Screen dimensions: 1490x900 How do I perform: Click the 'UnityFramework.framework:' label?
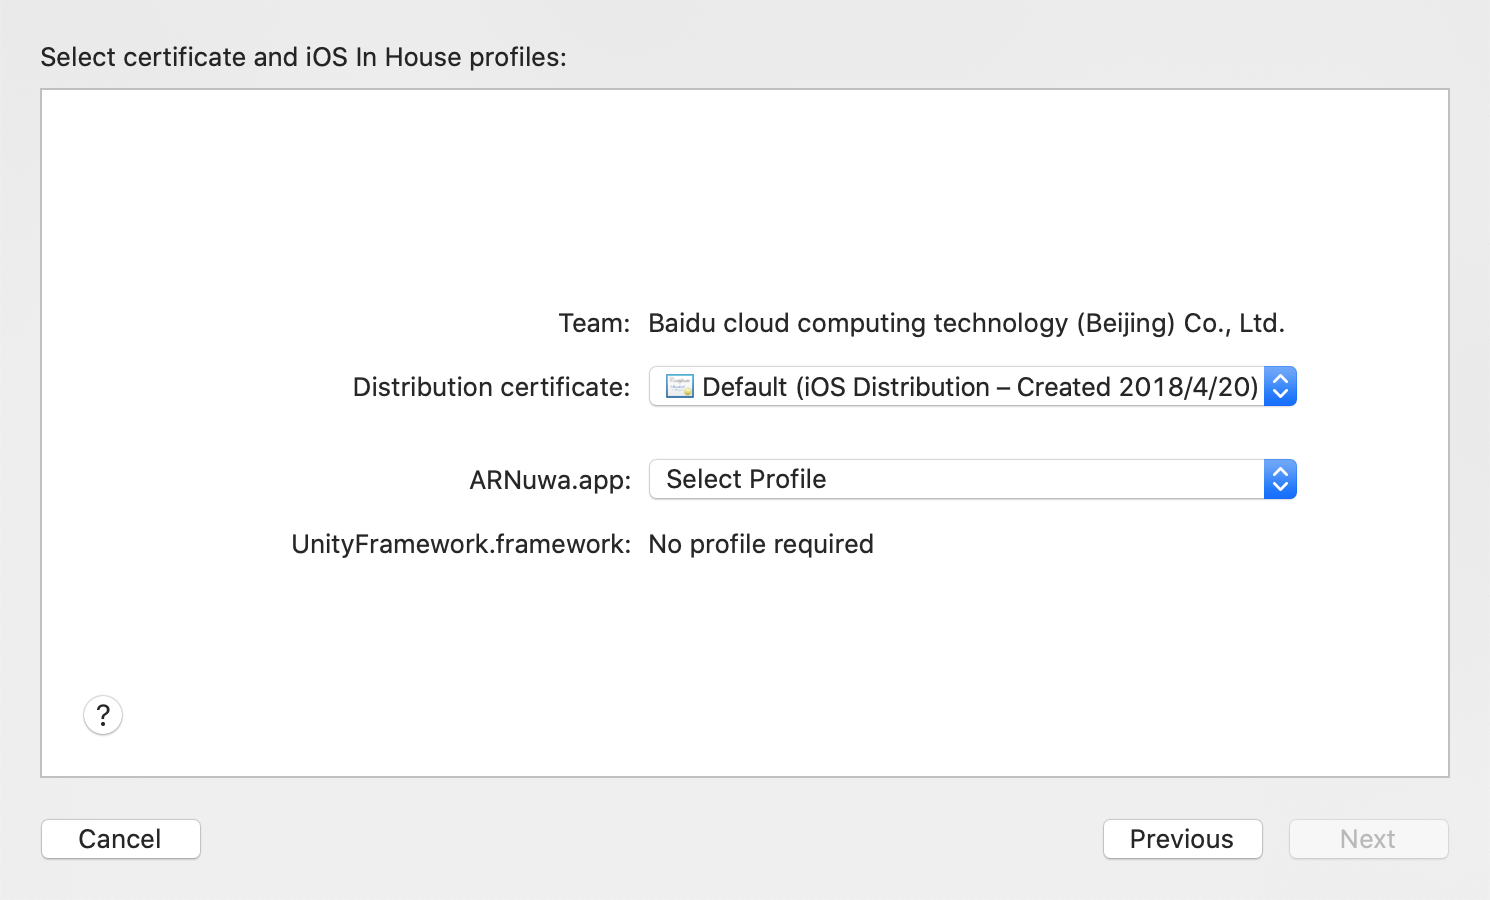pyautogui.click(x=461, y=544)
